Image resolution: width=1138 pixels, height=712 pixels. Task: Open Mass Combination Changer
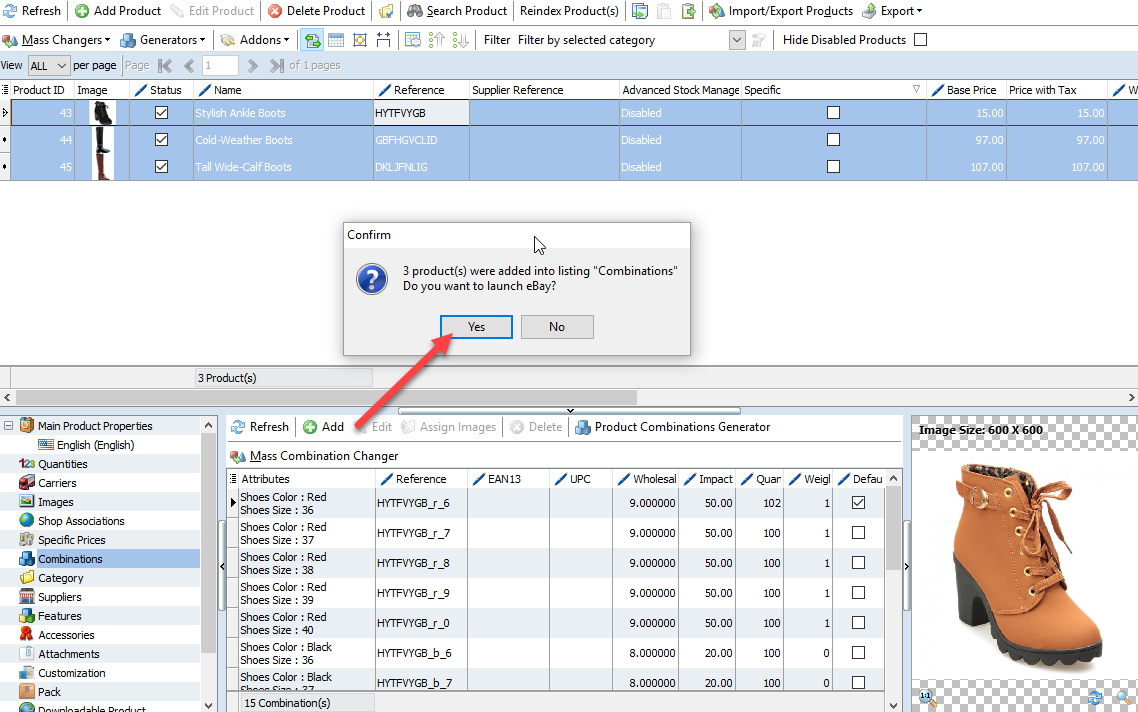pyautogui.click(x=314, y=456)
